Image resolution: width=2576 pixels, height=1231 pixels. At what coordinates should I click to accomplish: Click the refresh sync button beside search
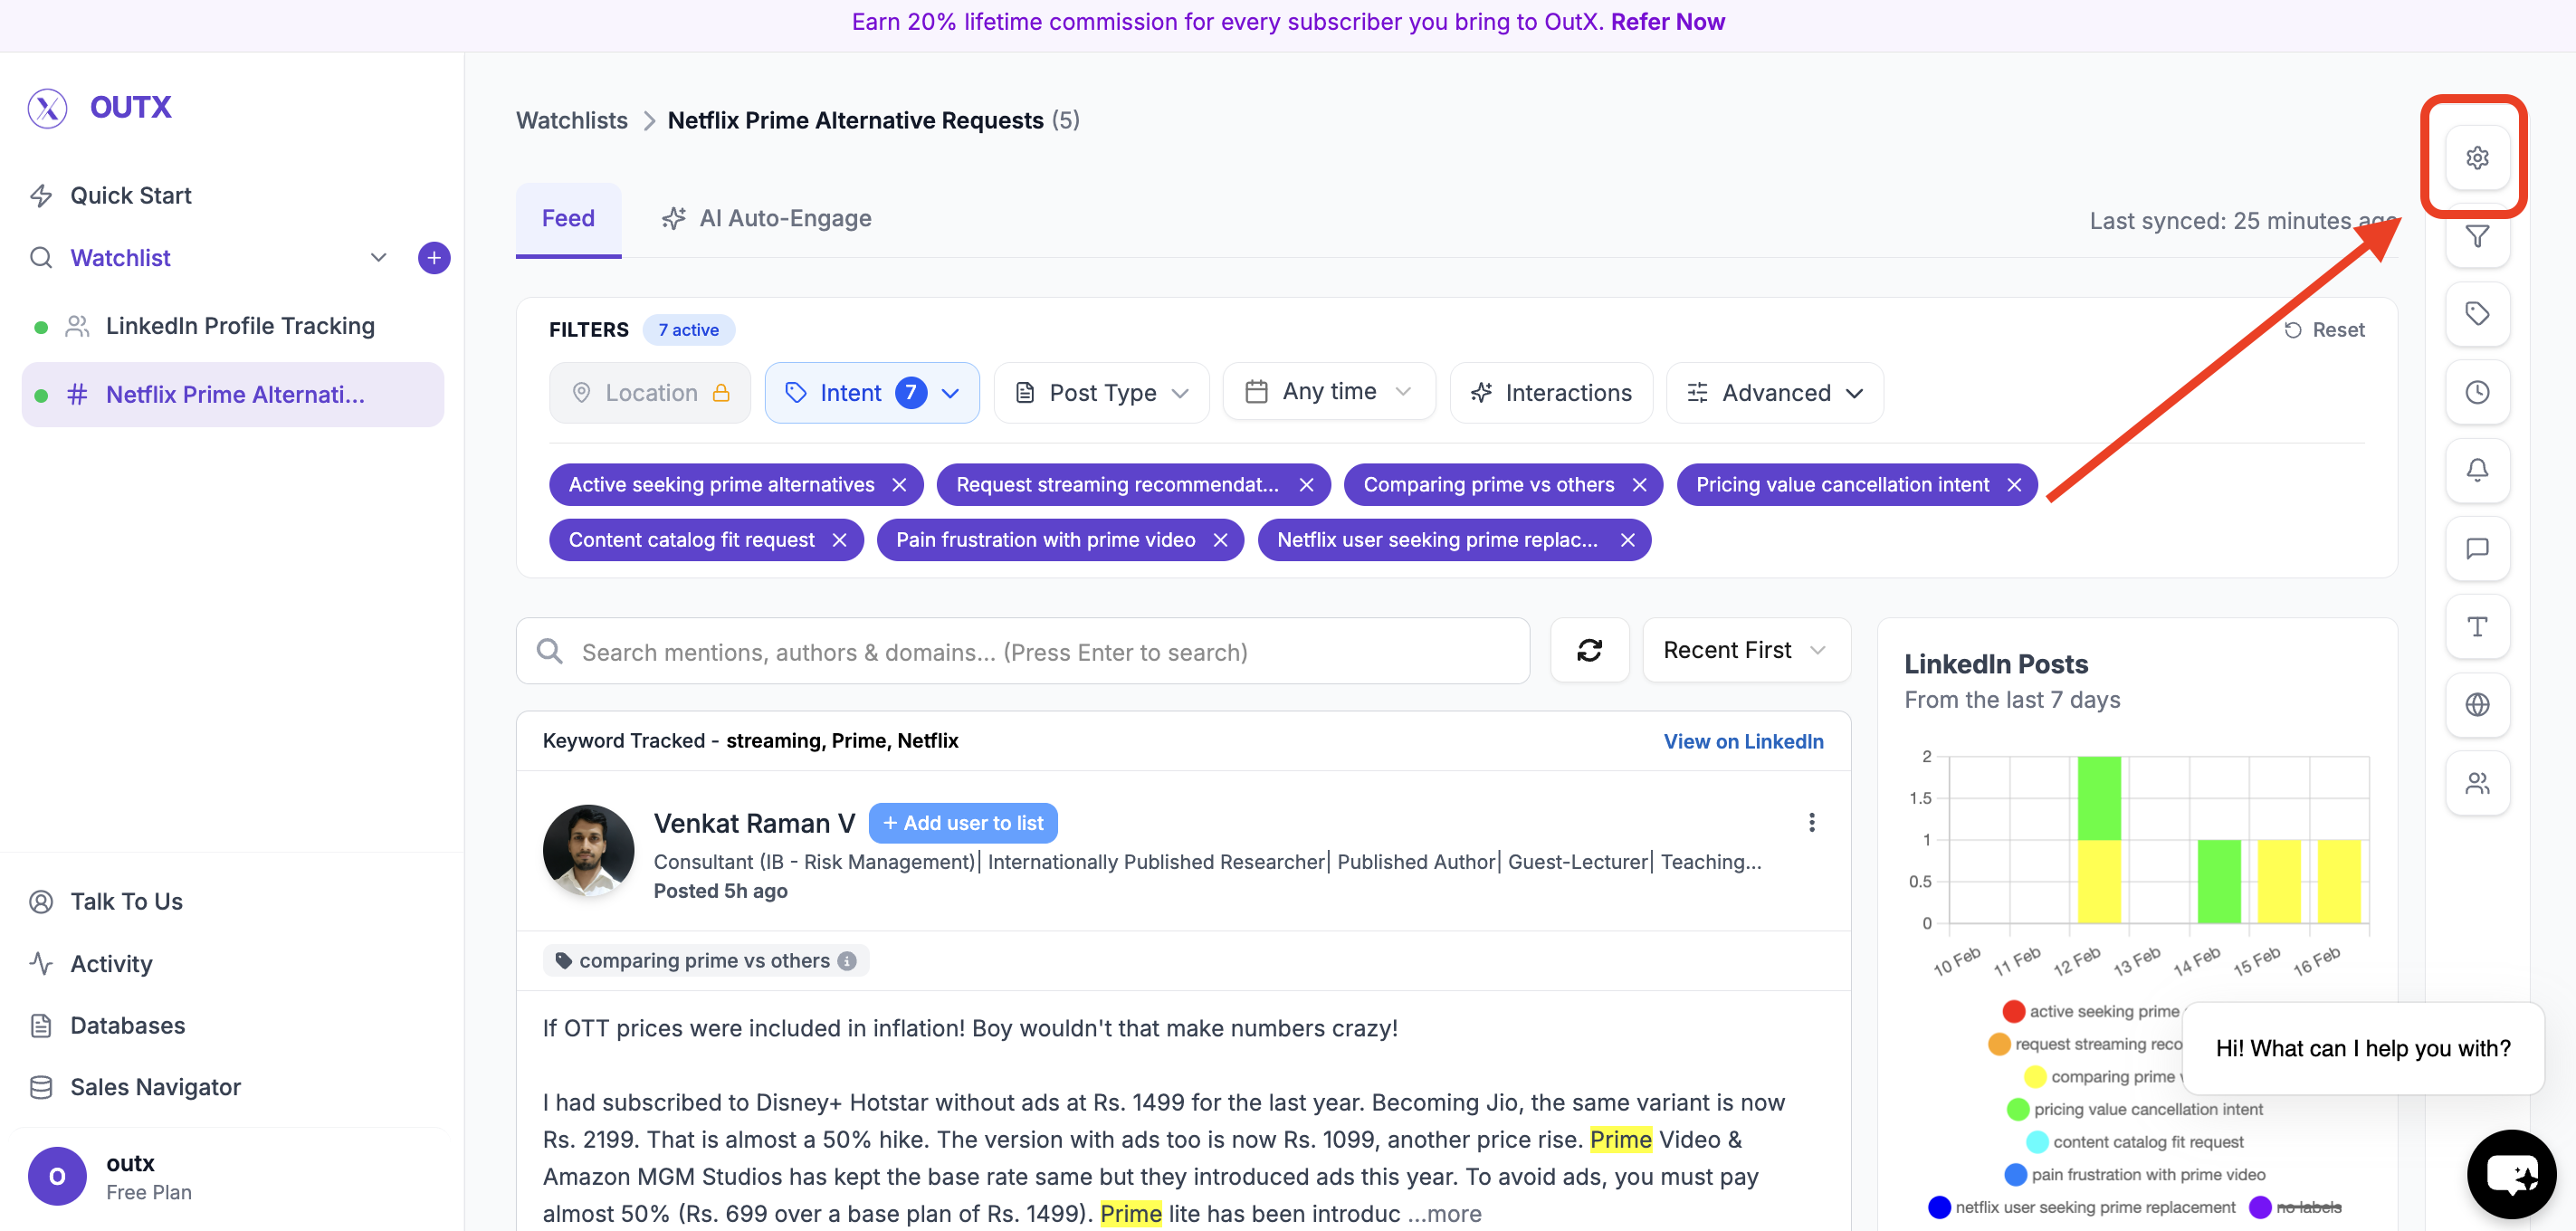coord(1589,651)
